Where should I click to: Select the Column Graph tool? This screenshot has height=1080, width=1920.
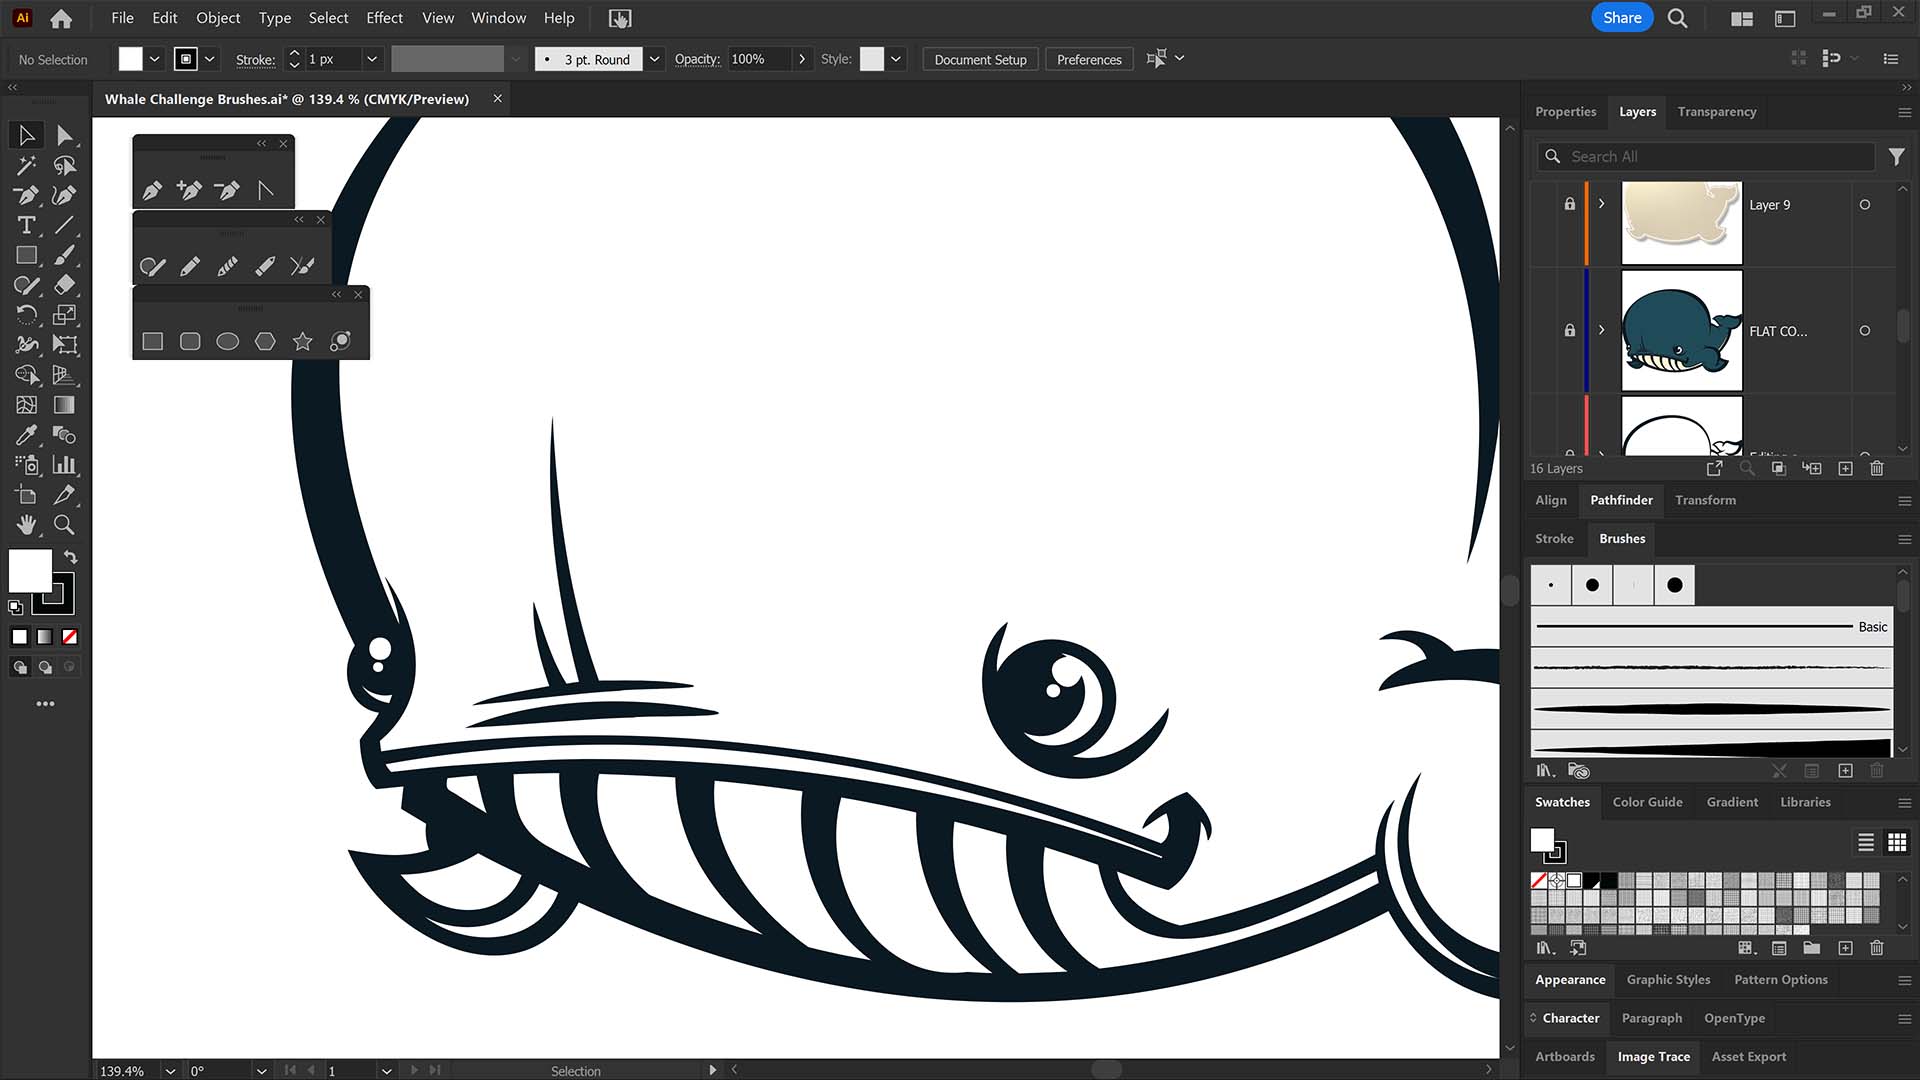point(64,465)
